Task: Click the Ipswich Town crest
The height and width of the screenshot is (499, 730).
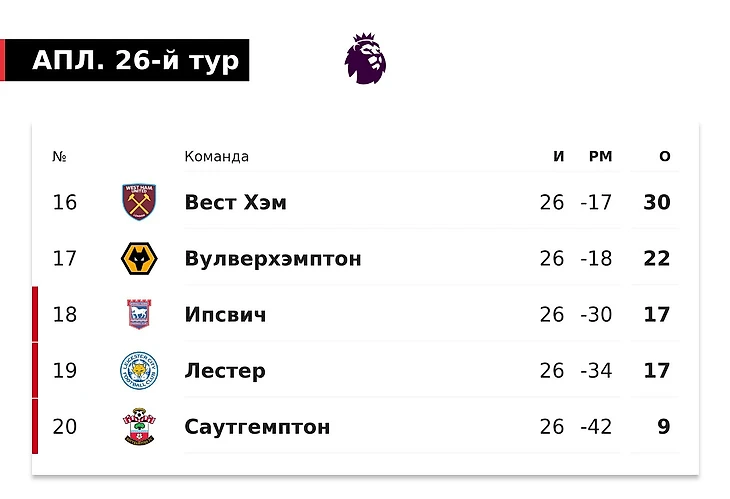Action: point(137,315)
